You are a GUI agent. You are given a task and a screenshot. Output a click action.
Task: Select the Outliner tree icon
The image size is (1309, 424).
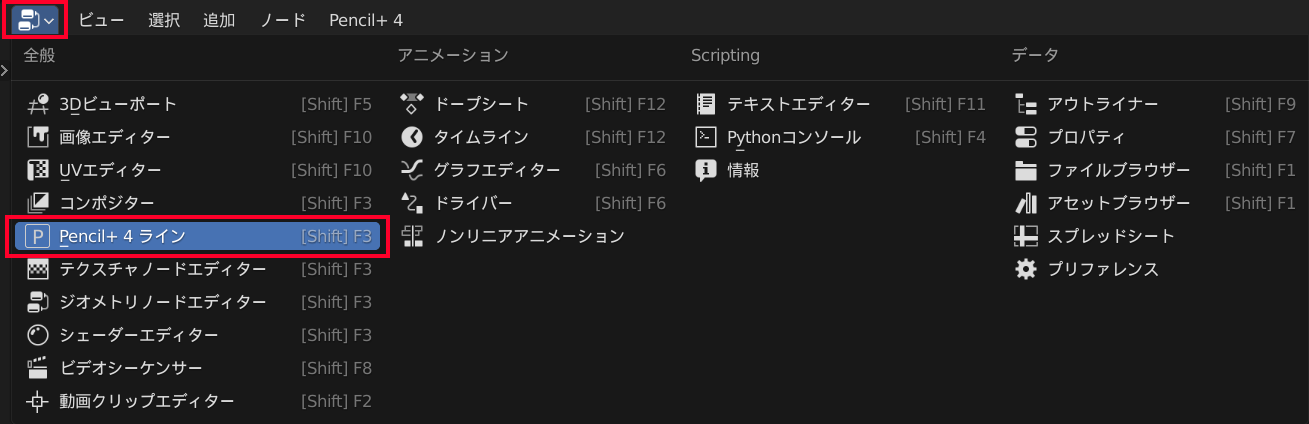(x=1026, y=104)
